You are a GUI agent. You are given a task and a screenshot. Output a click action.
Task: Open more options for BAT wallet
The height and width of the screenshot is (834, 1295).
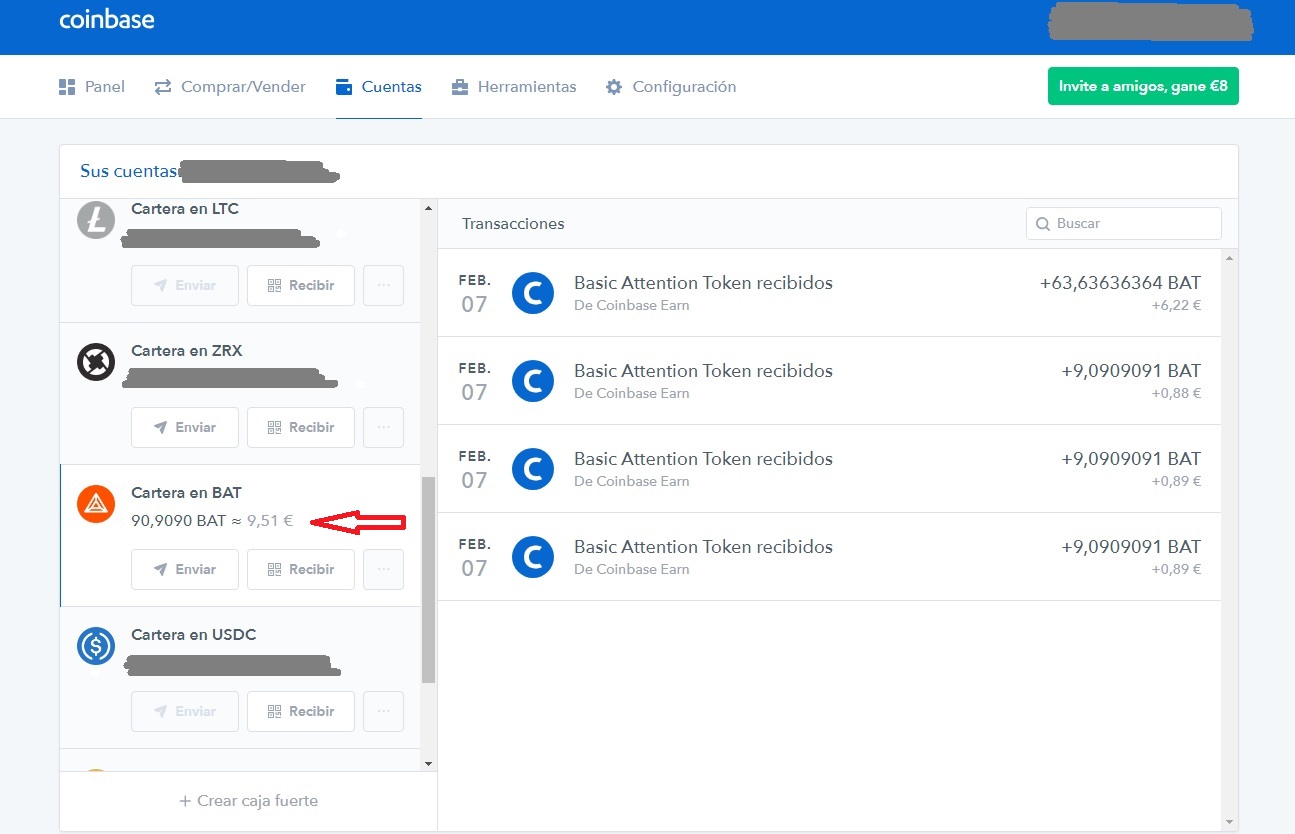pos(384,569)
